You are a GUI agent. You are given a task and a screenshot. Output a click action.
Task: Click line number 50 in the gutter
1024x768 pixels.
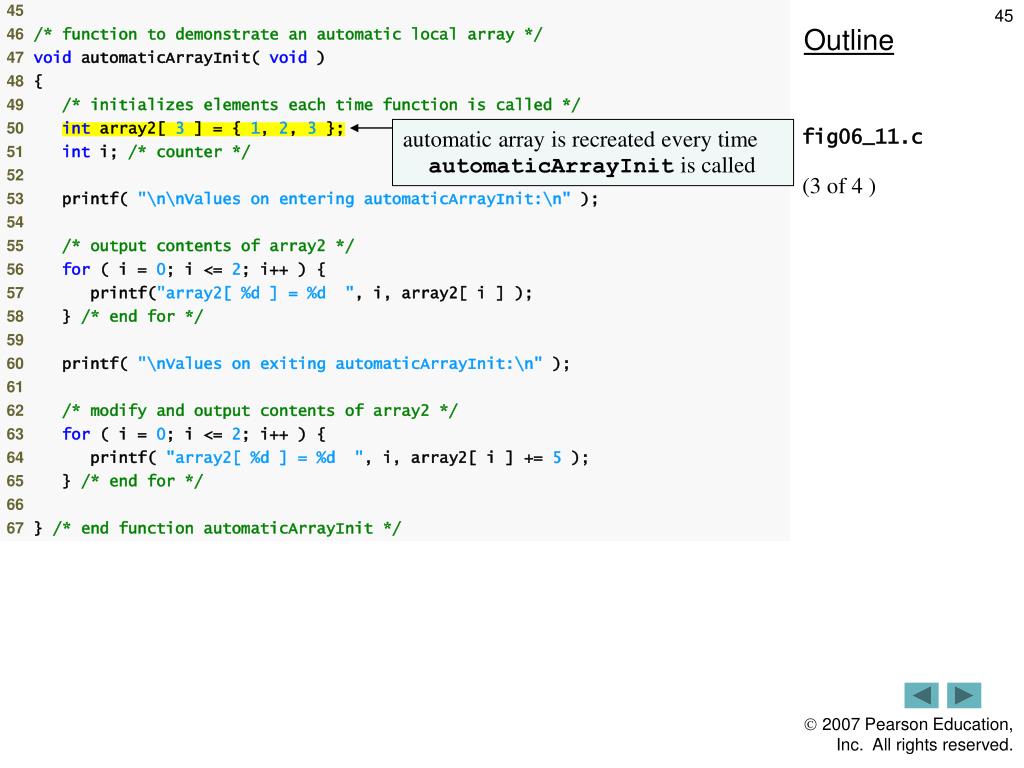pyautogui.click(x=15, y=128)
